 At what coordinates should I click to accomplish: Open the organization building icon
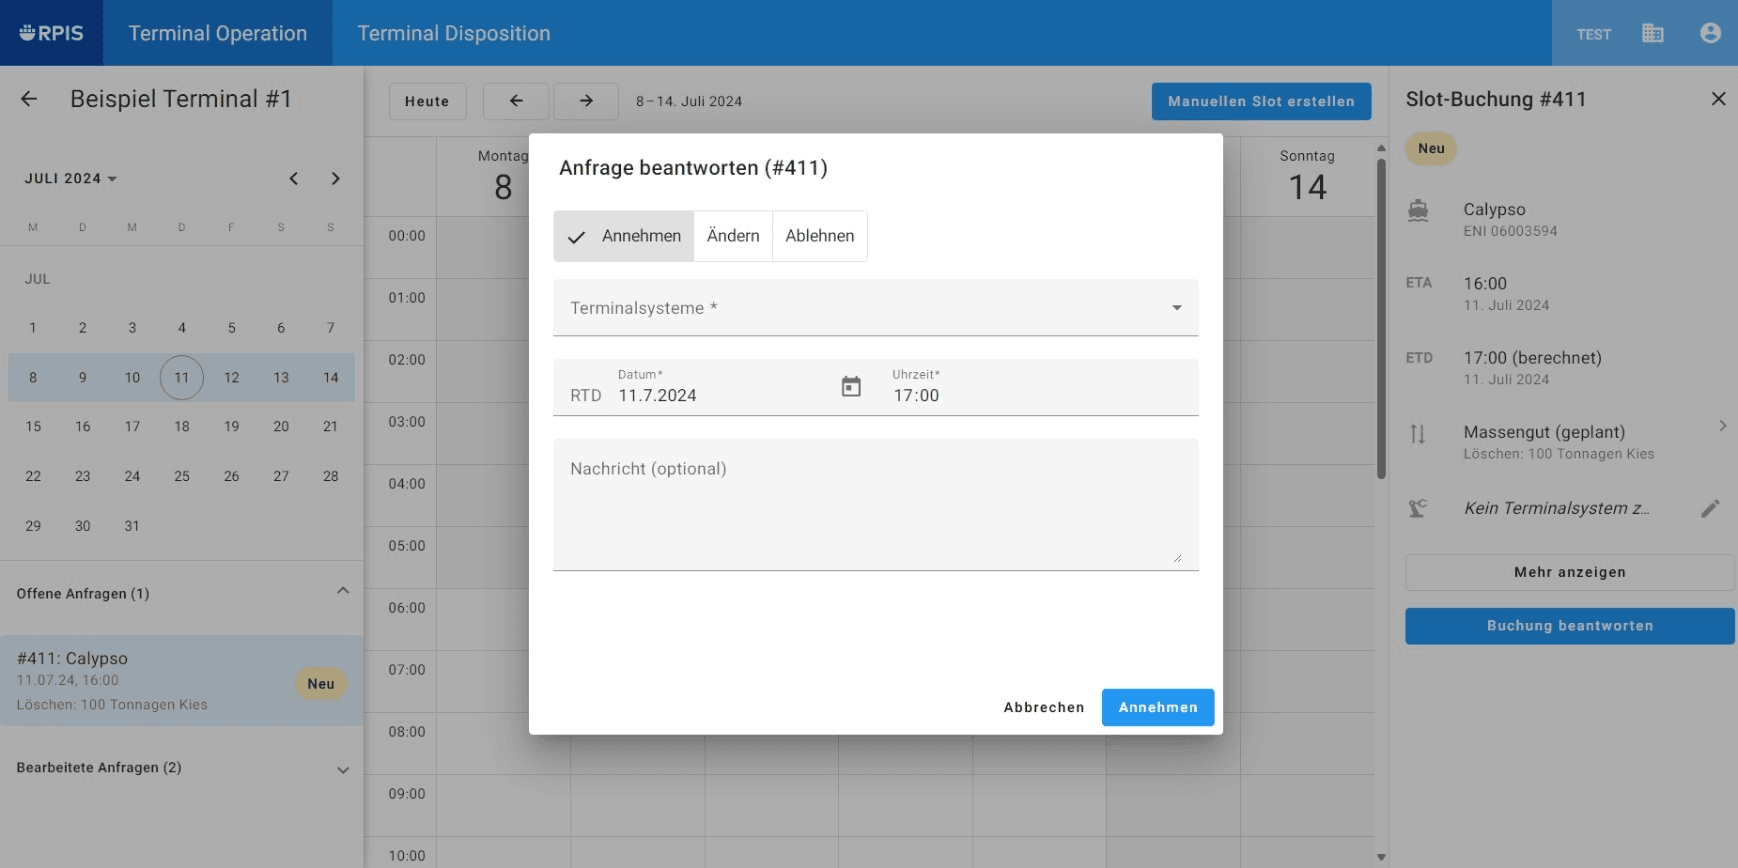(x=1653, y=33)
